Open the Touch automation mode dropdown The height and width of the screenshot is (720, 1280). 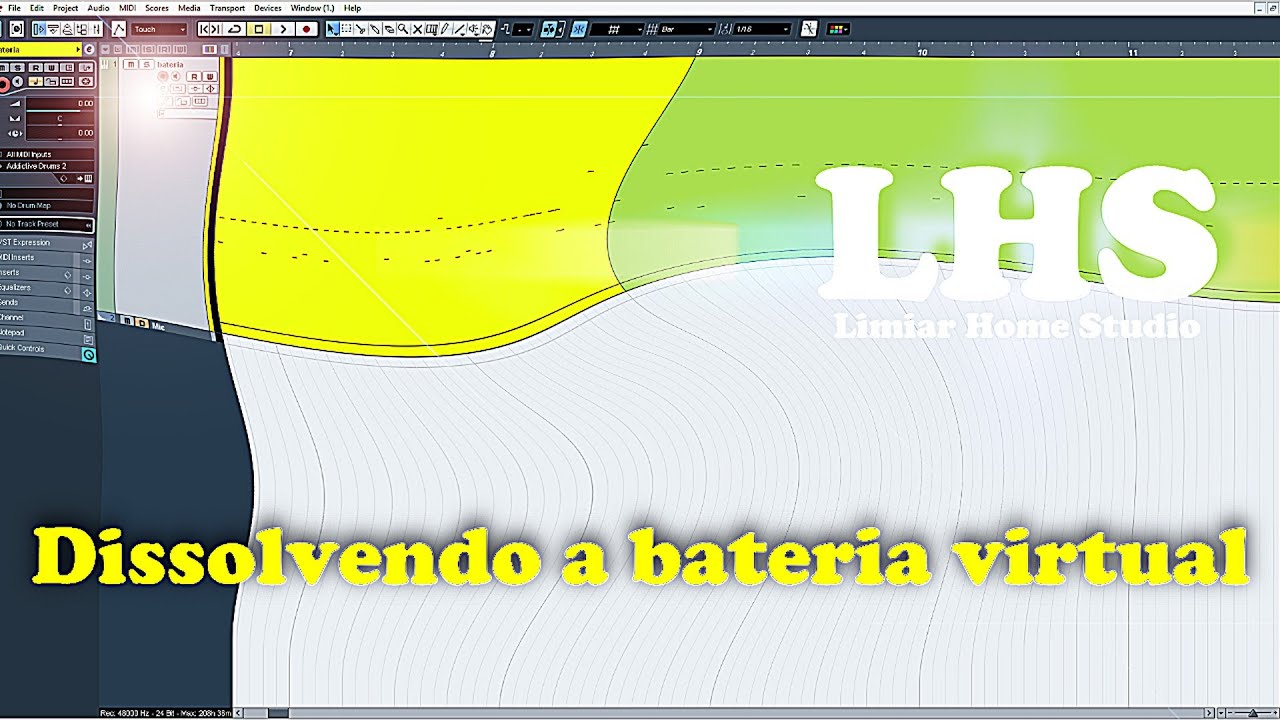click(158, 29)
